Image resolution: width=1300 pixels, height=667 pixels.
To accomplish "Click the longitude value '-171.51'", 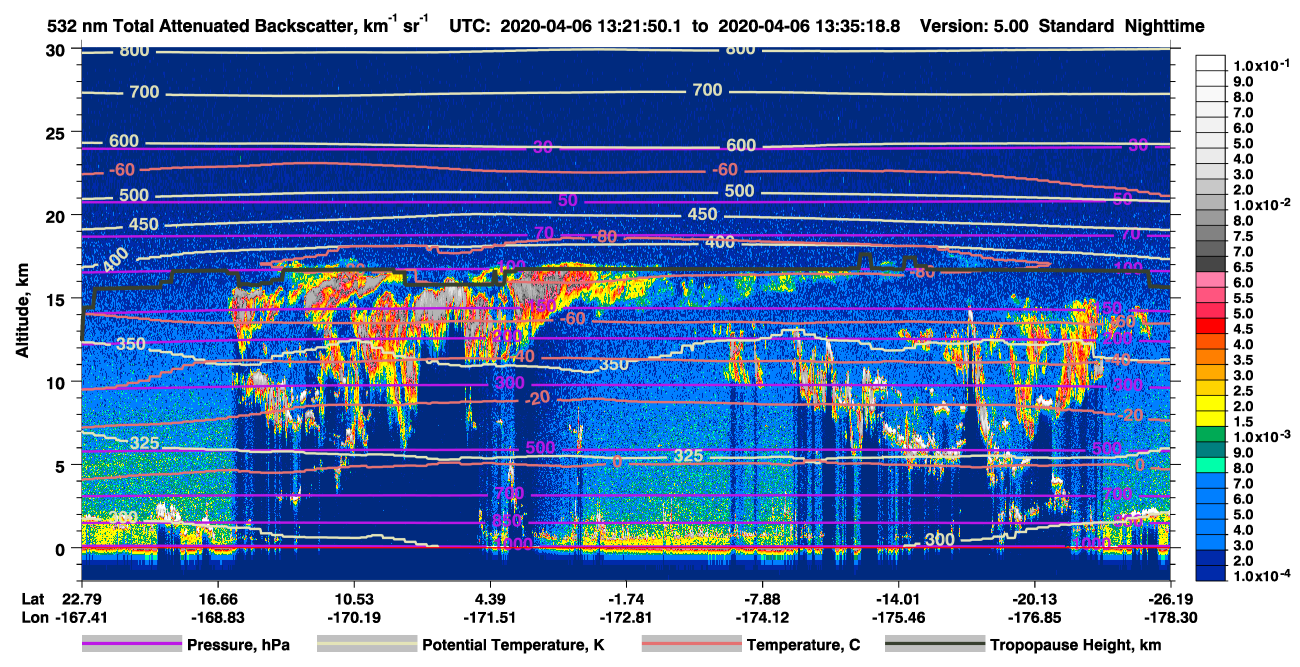I will [490, 617].
